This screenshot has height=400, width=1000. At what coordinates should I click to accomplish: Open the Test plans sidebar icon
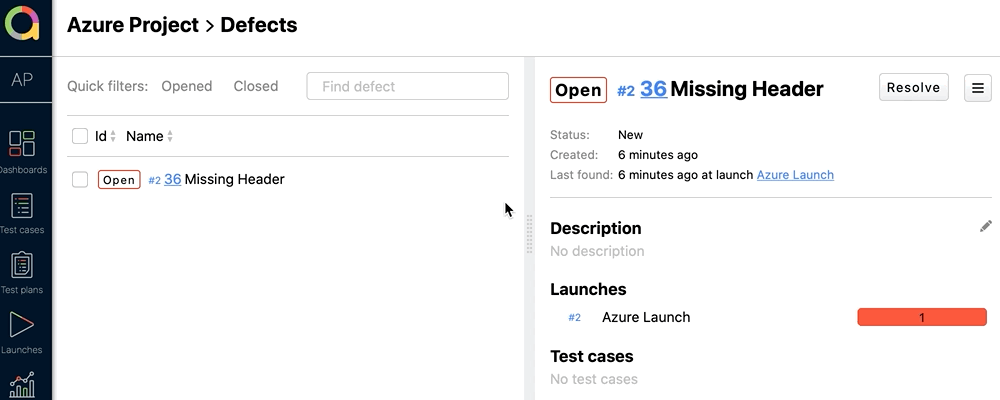pos(22,266)
